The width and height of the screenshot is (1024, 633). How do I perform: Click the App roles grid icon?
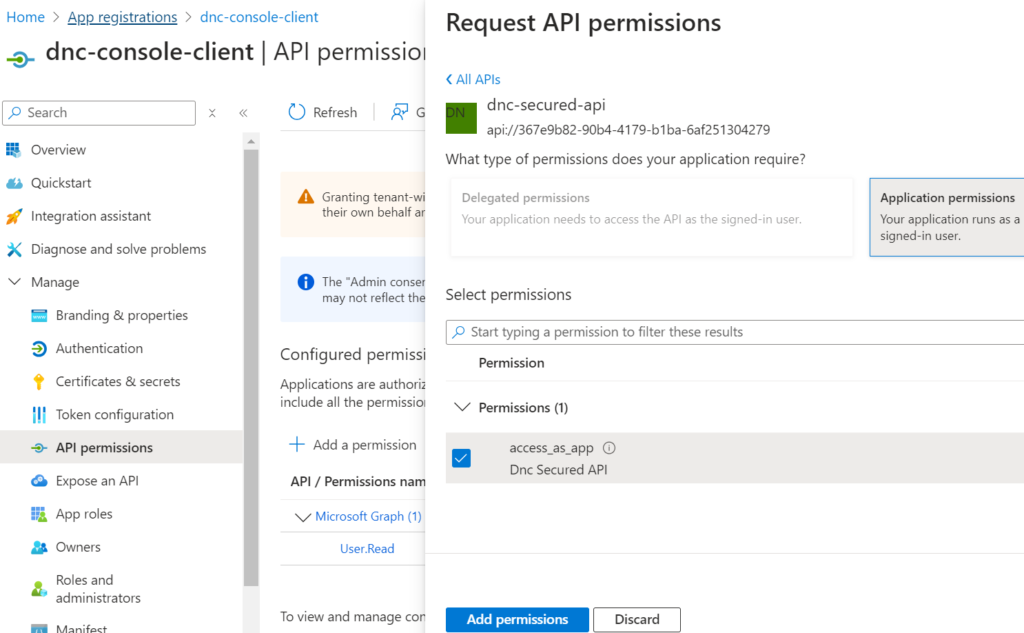[x=39, y=514]
